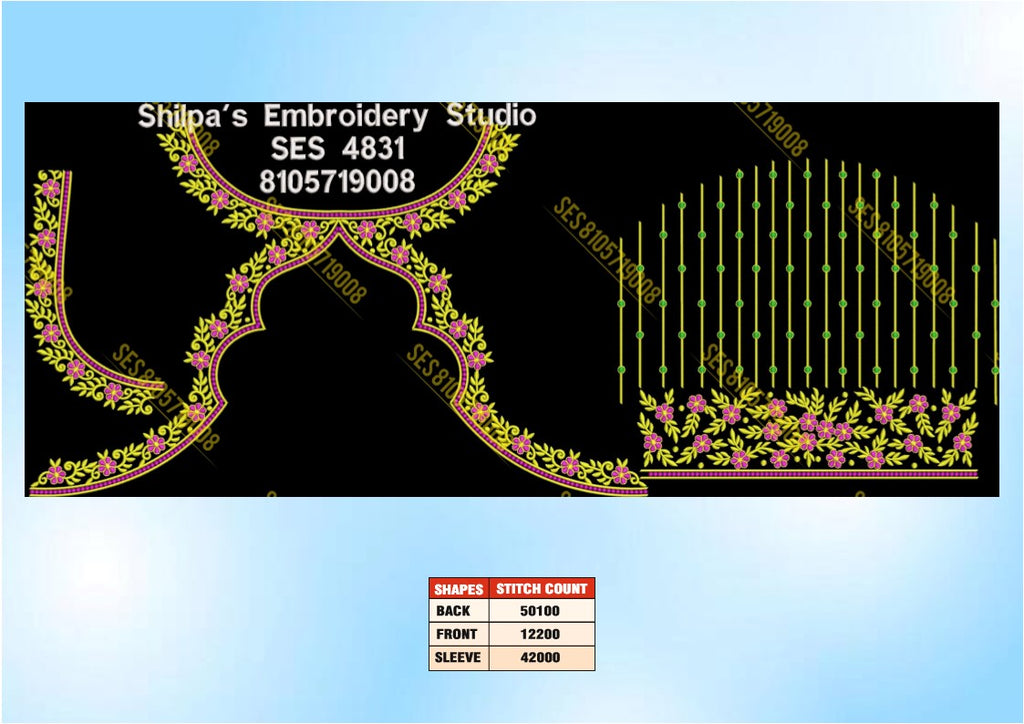1024x724 pixels.
Task: Click the stitch count value 42000
Action: (x=541, y=657)
